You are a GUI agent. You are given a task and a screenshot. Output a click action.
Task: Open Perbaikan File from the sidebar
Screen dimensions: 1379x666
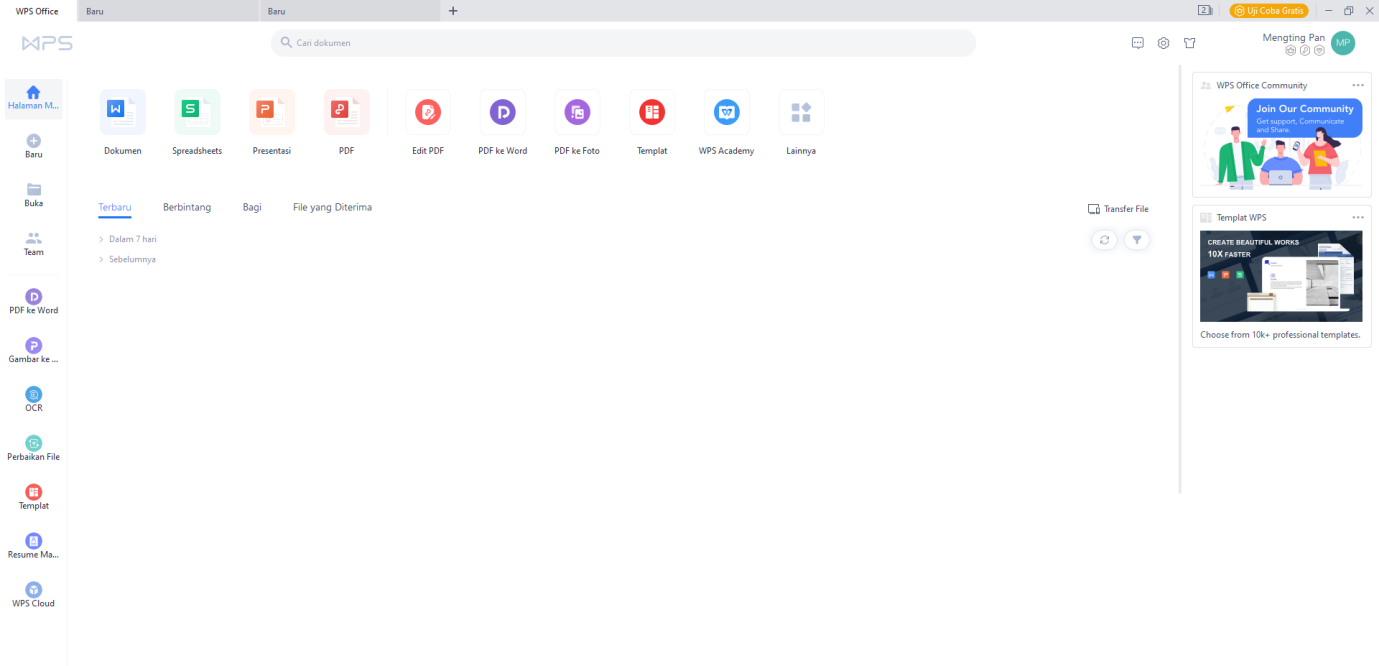33,446
